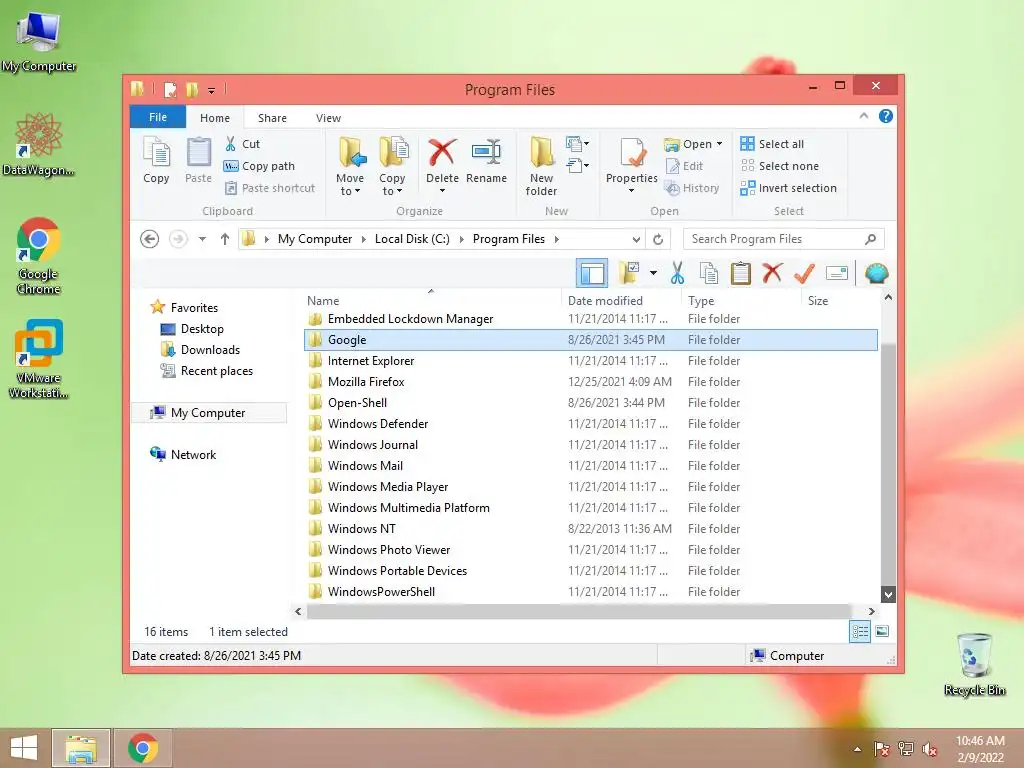Click the Copy pages icon in the toolbar
The image size is (1024, 768).
709,273
